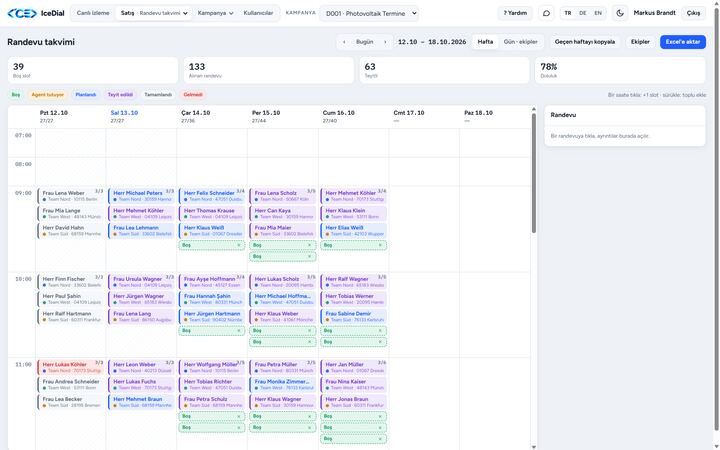Viewport: 720px width, 450px height.
Task: Open the Yardım help button
Action: [x=515, y=13]
